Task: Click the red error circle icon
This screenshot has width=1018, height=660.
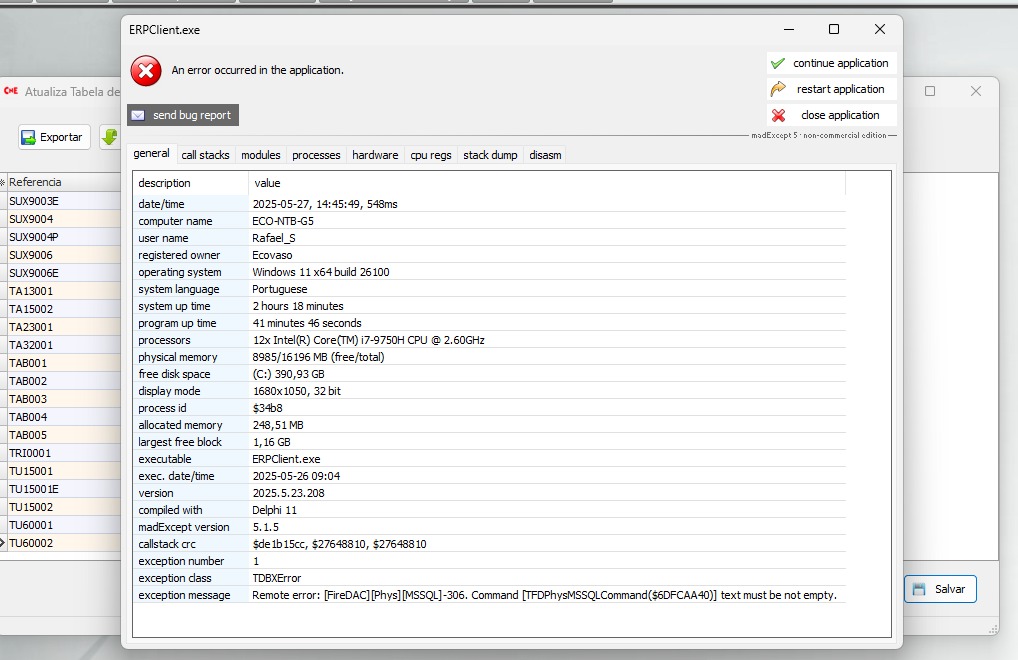Action: pyautogui.click(x=146, y=70)
